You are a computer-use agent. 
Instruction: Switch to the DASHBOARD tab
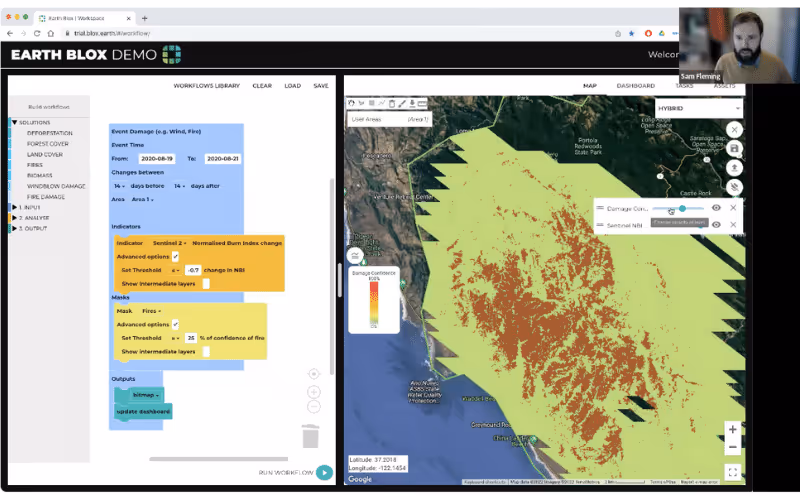coord(636,86)
